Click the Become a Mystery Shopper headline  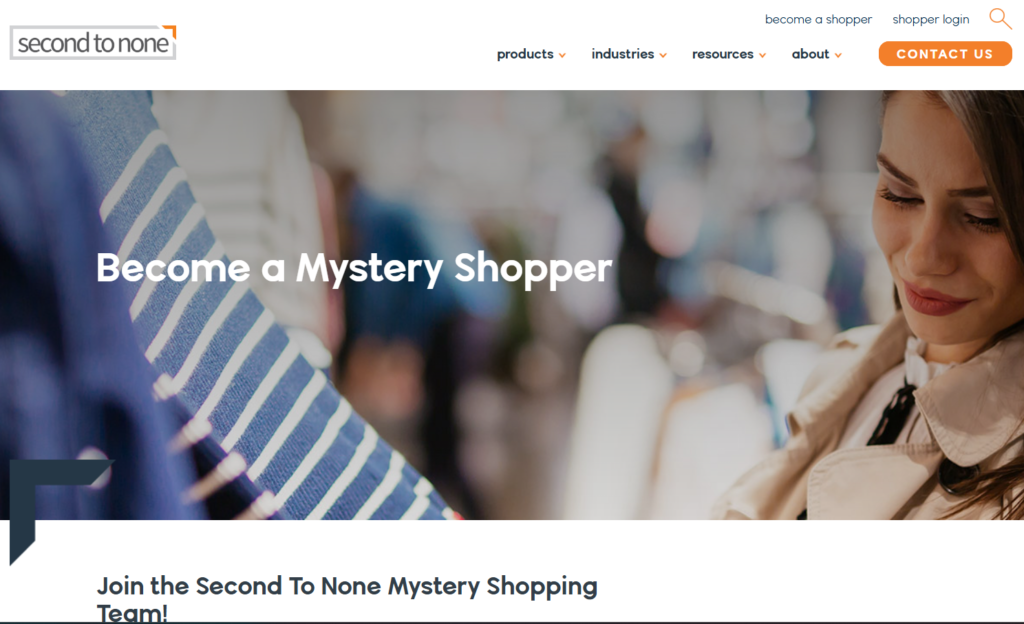coord(354,268)
